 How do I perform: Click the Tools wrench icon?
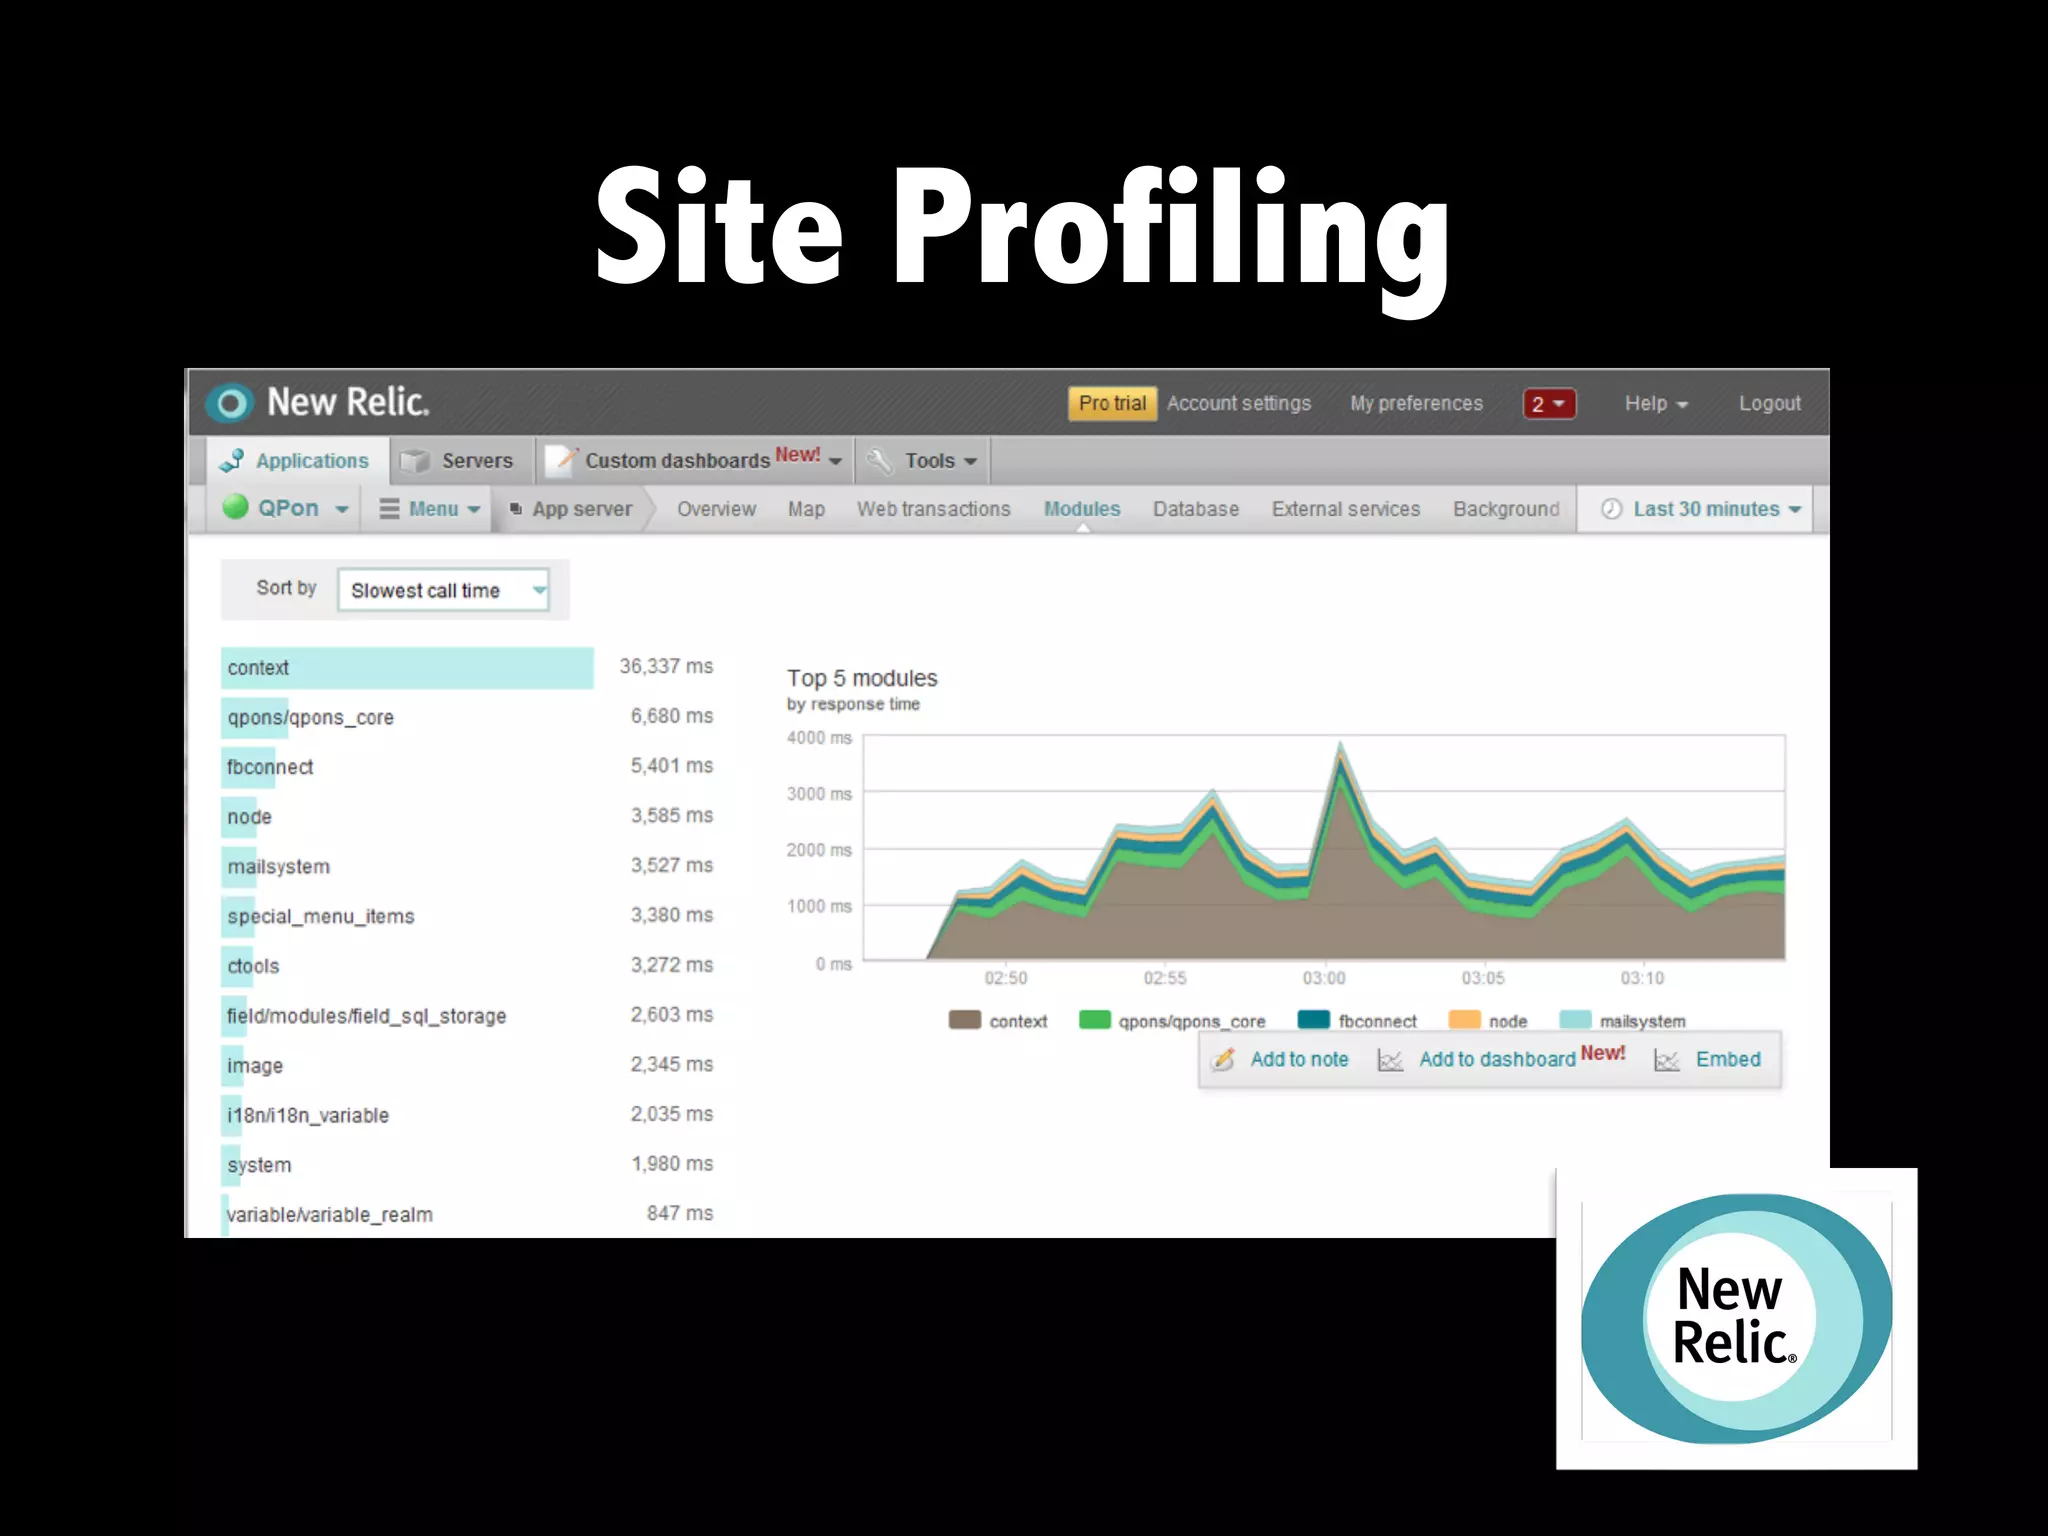880,460
